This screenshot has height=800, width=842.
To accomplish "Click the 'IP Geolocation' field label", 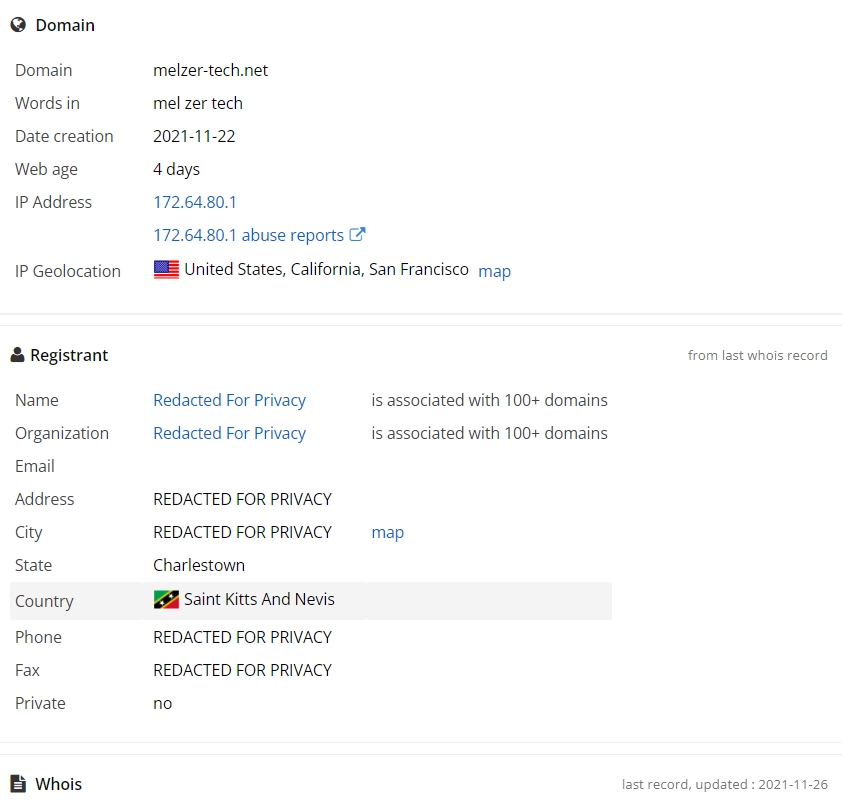I will 68,271.
